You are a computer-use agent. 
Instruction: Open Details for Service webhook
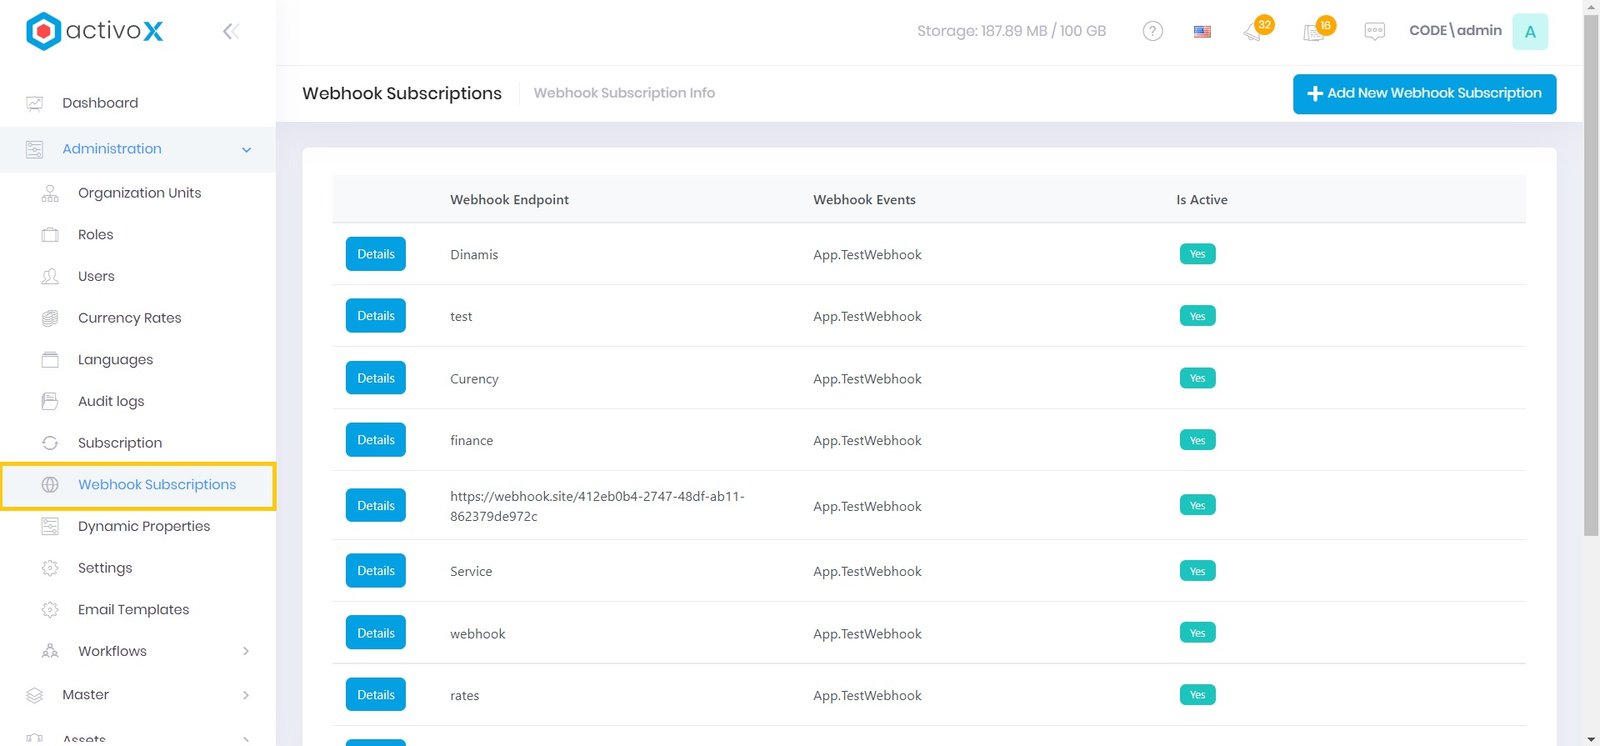coord(376,571)
